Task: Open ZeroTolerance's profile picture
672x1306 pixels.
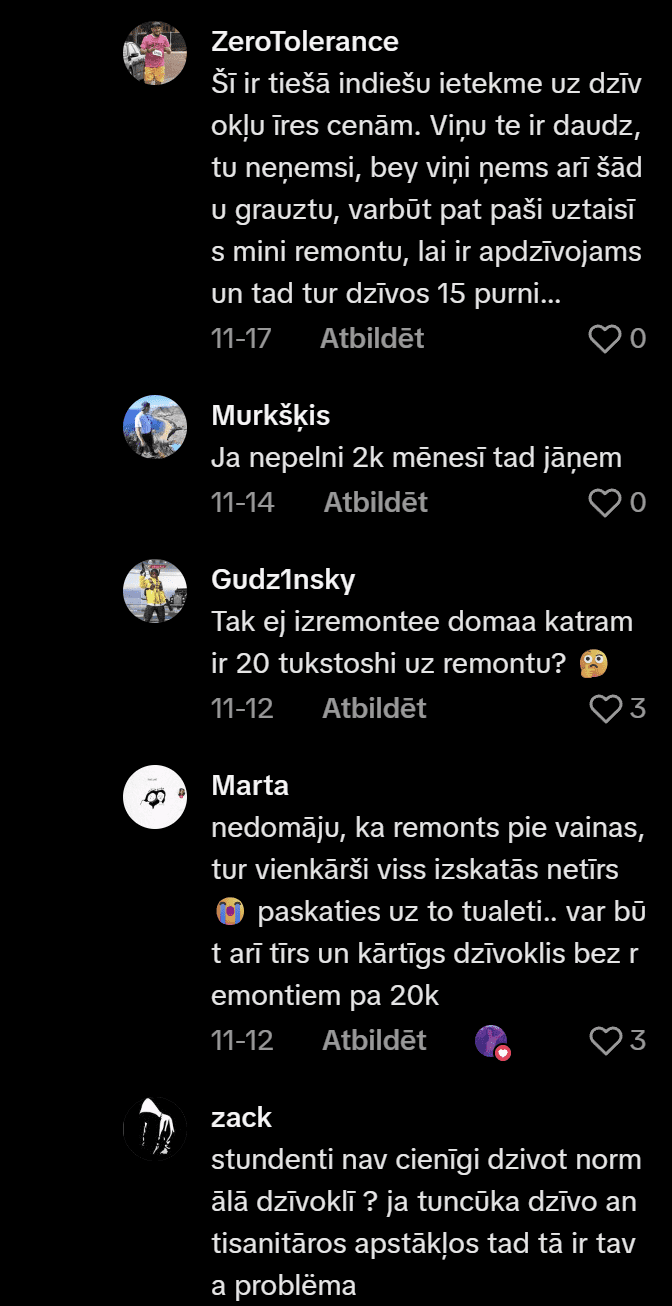Action: pos(155,53)
